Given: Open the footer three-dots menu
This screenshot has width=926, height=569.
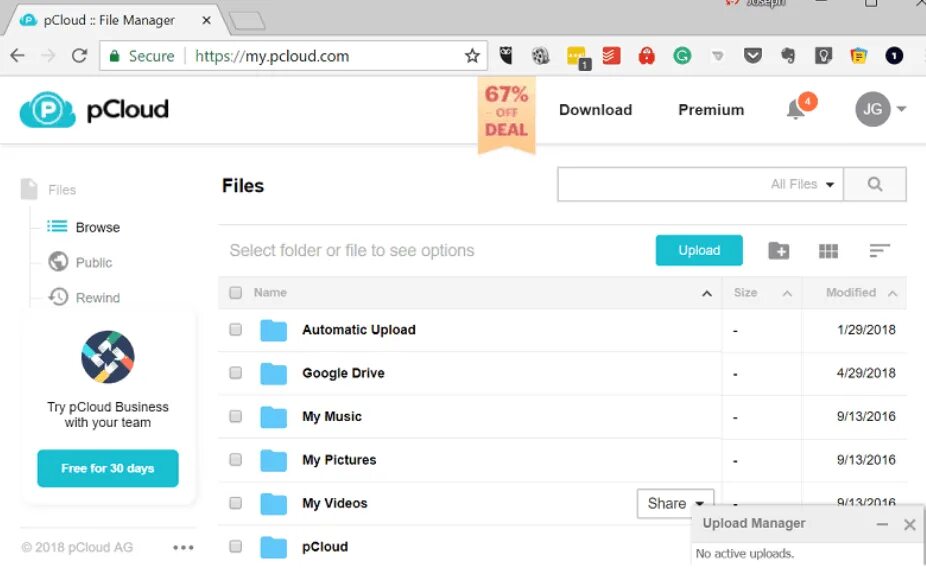Looking at the screenshot, I should pyautogui.click(x=183, y=548).
